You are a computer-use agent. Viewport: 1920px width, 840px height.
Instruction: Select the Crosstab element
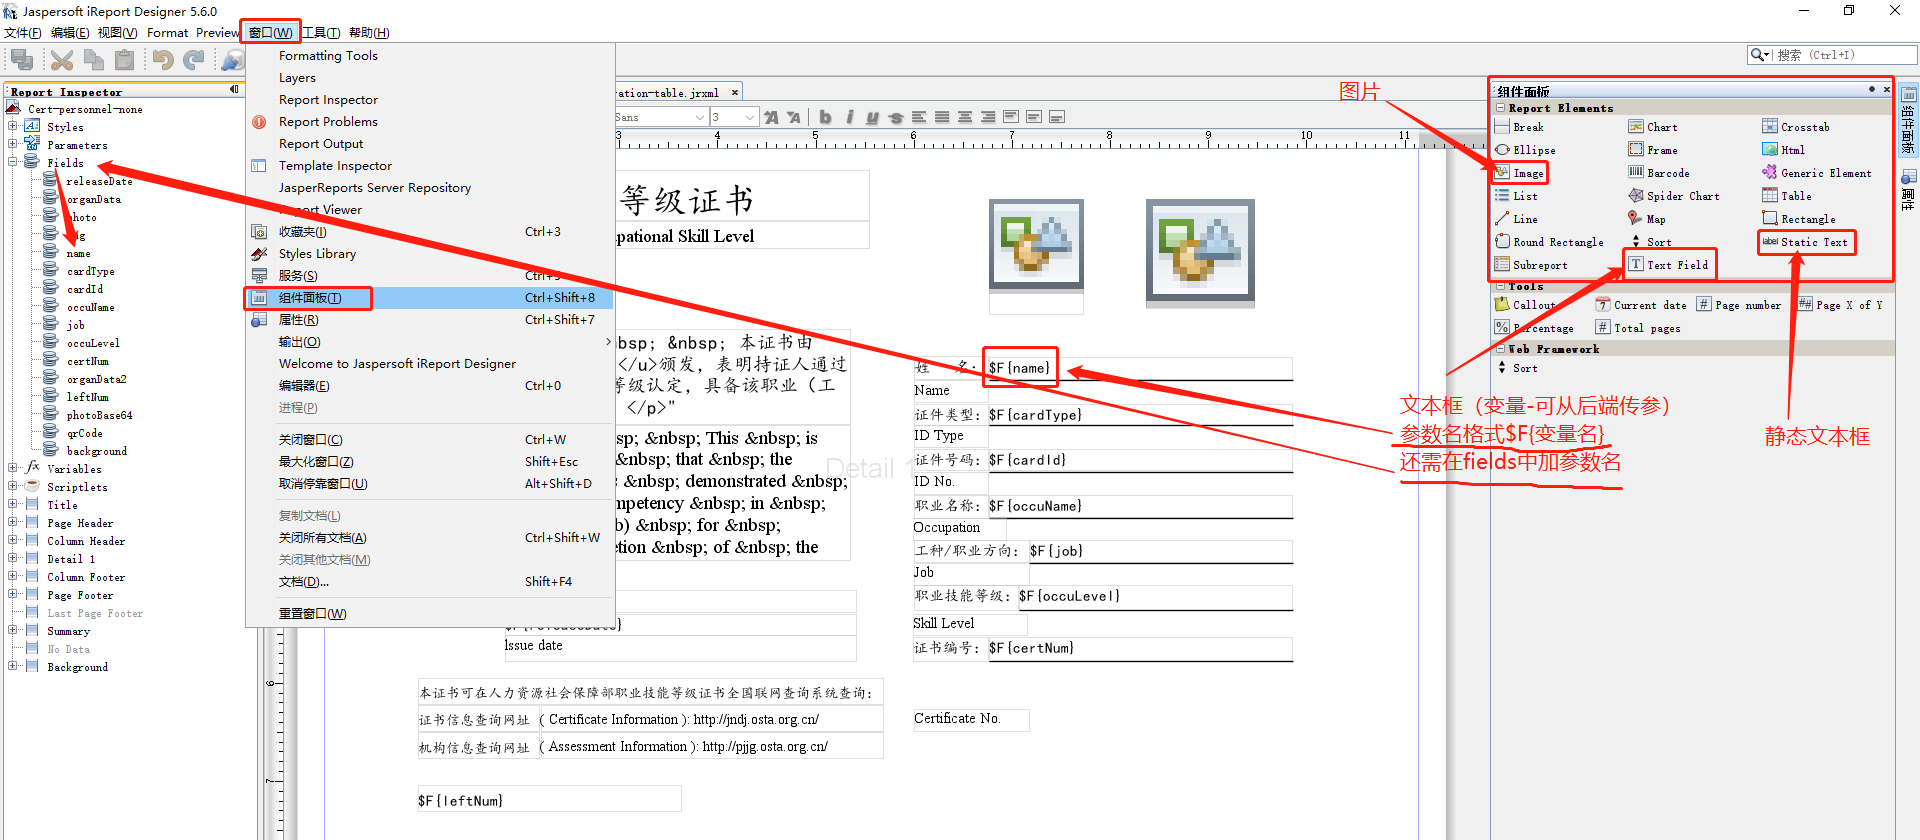1796,127
